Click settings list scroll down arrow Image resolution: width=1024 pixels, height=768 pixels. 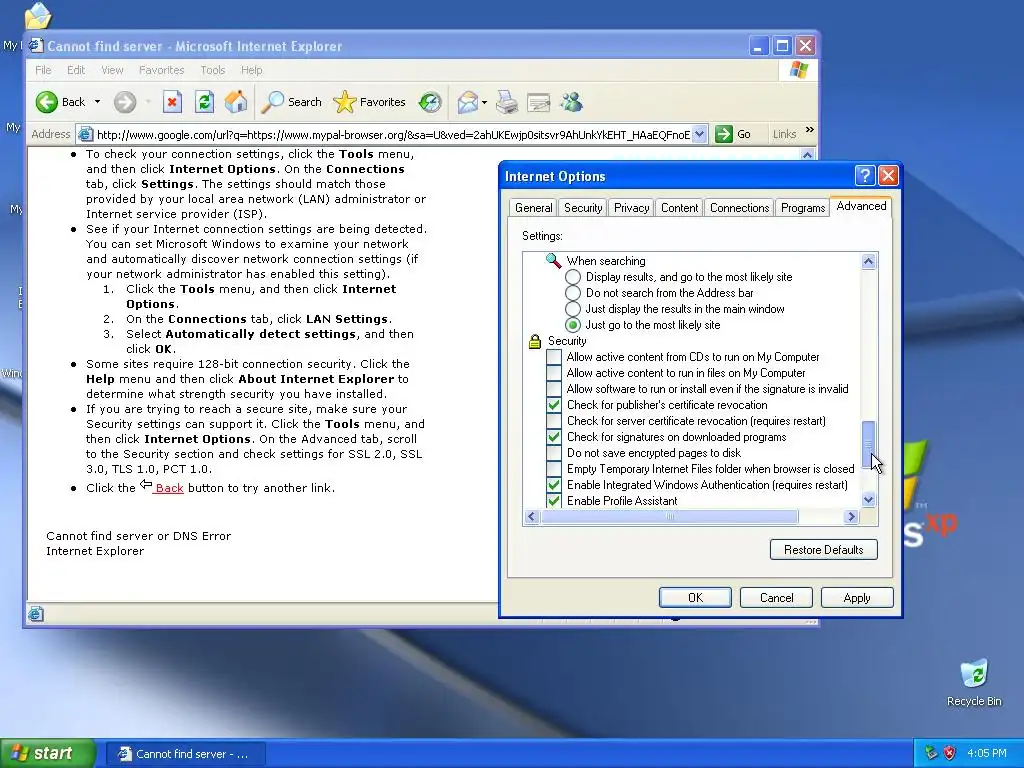tap(868, 500)
